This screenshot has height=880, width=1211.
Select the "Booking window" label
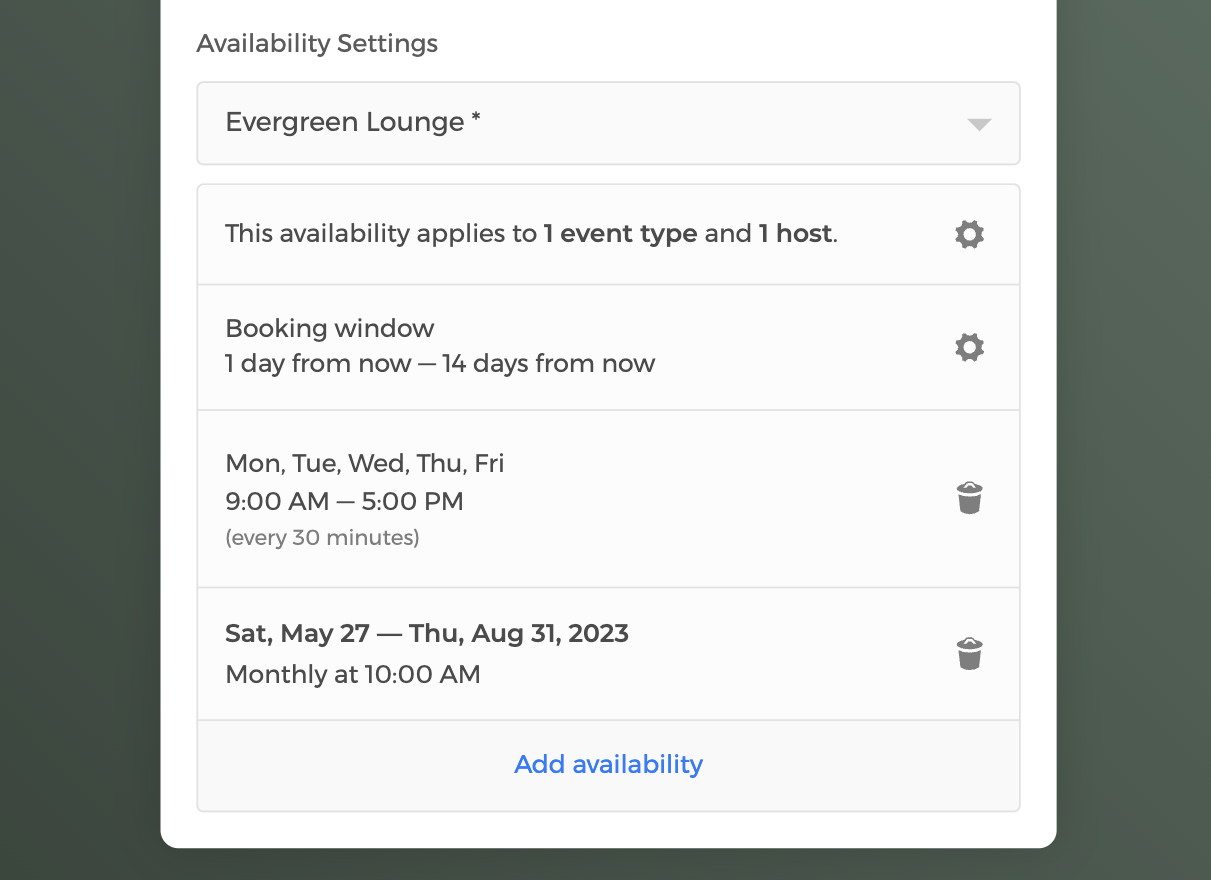pos(330,328)
